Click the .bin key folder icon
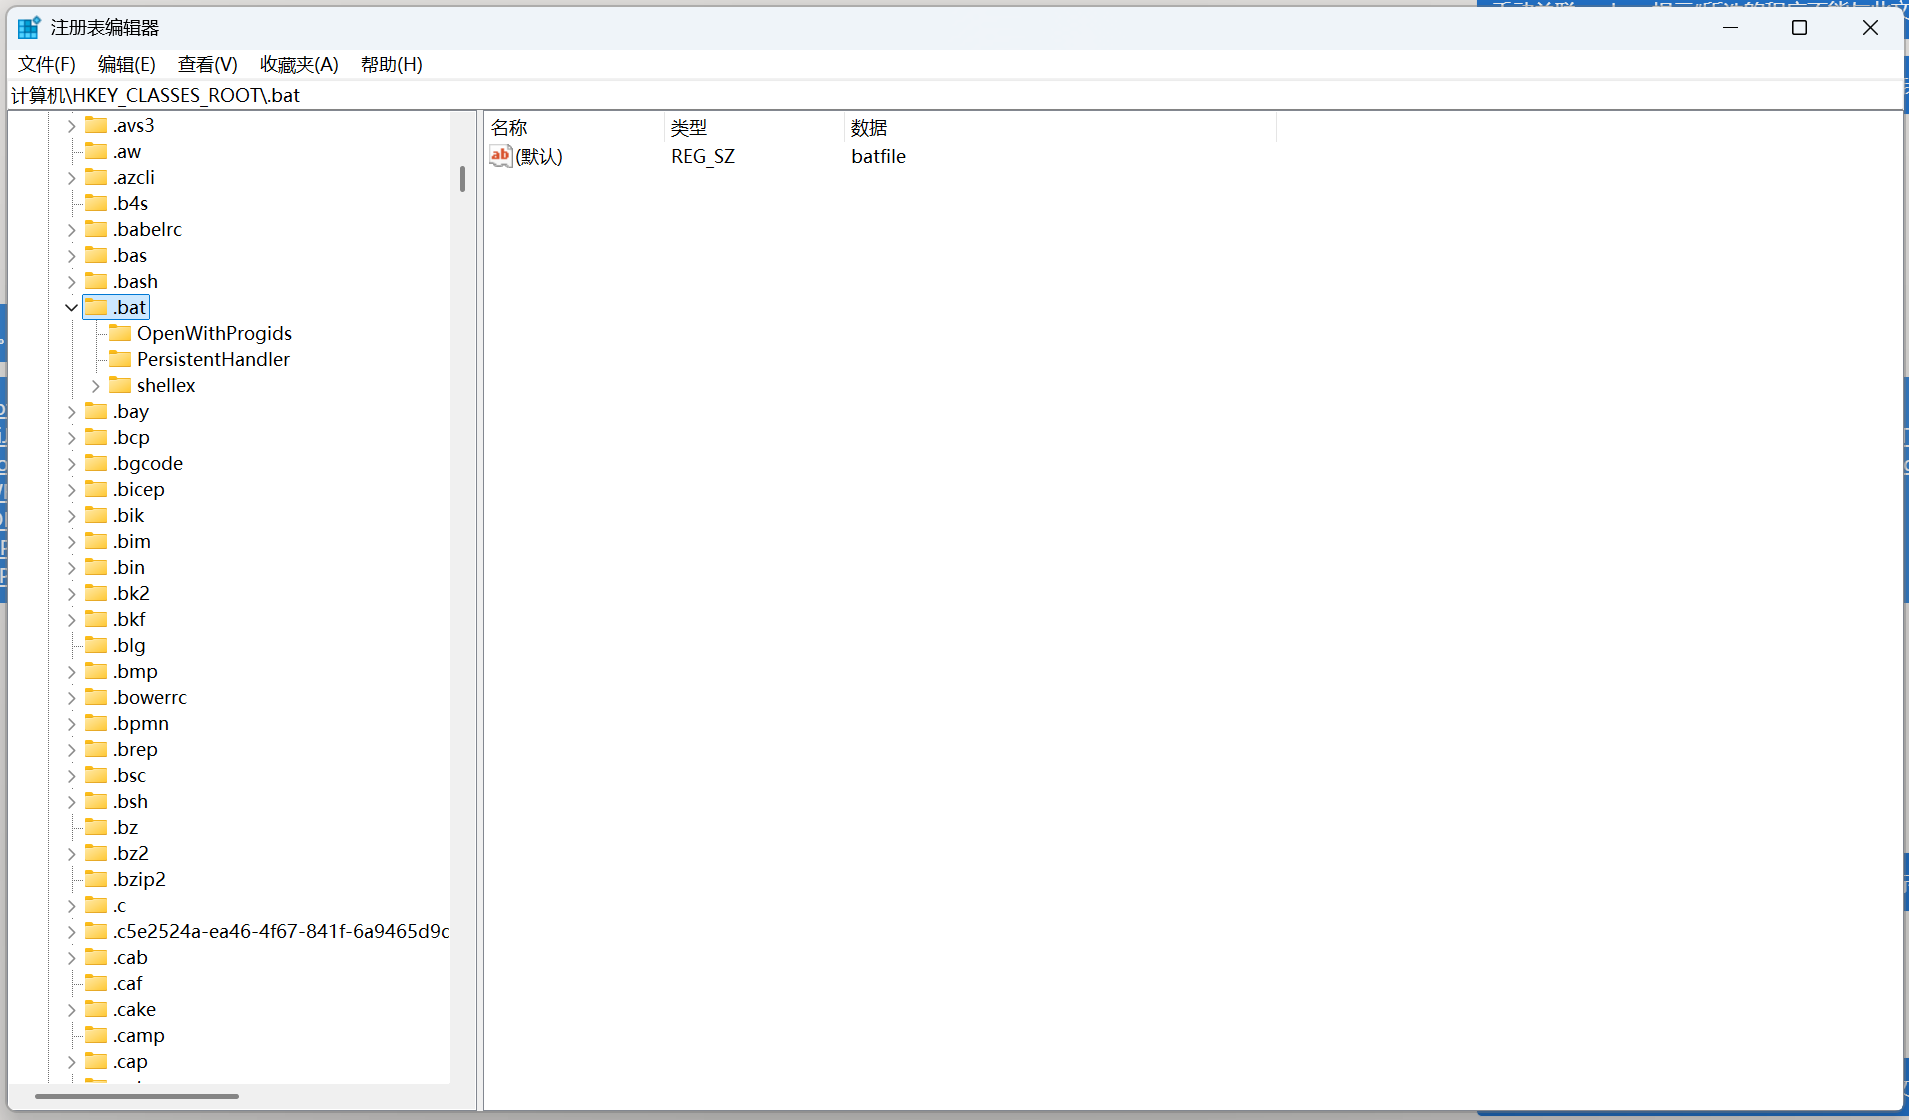Image resolution: width=1909 pixels, height=1120 pixels. click(x=96, y=566)
